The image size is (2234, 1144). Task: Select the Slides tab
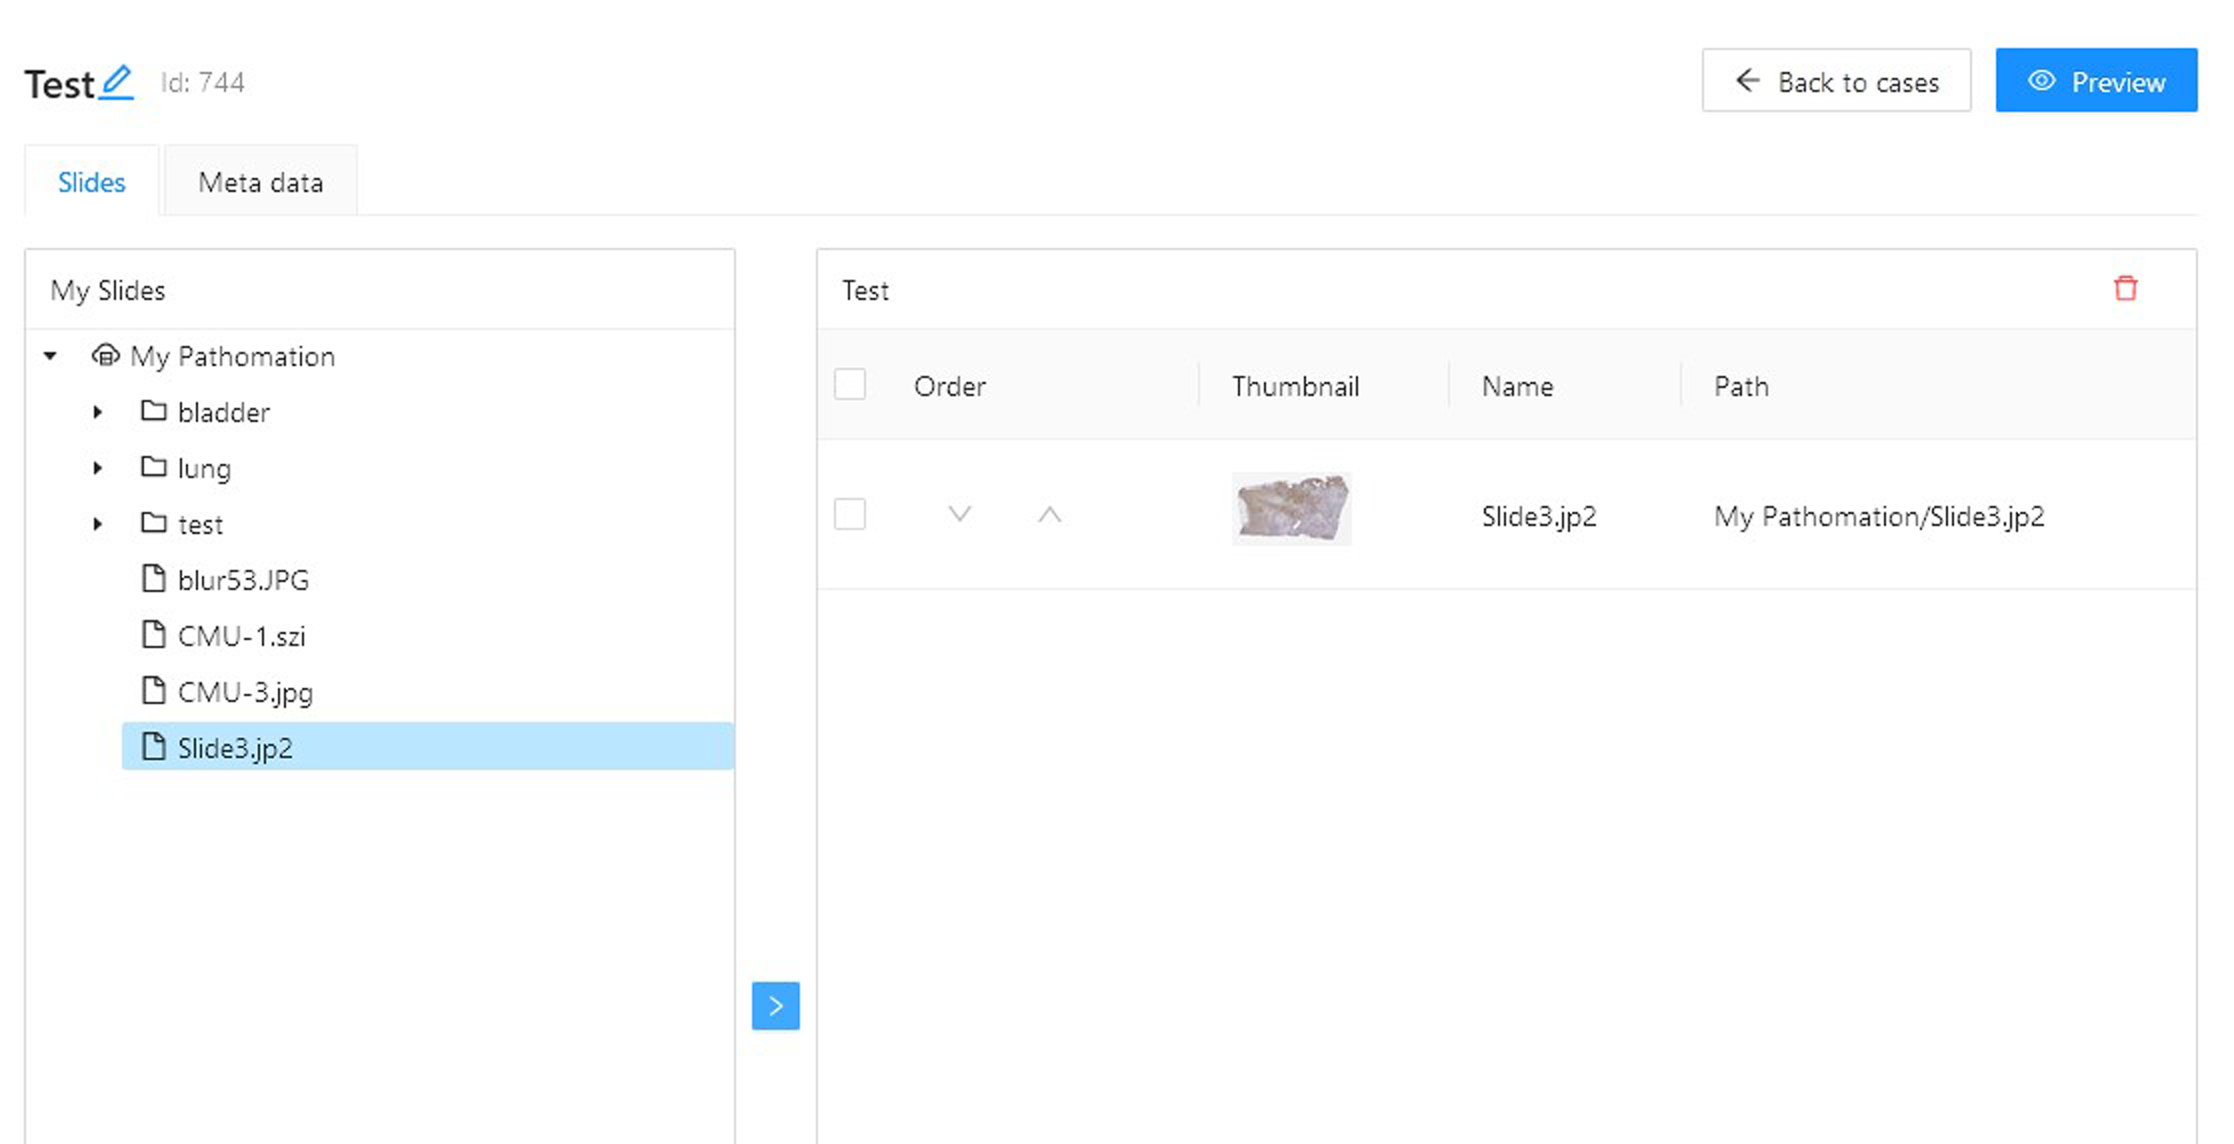tap(91, 182)
